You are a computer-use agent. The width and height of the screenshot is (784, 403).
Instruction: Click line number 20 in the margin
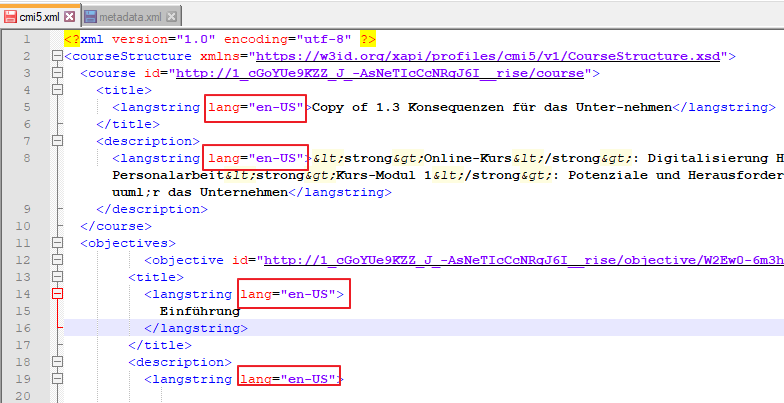point(23,396)
